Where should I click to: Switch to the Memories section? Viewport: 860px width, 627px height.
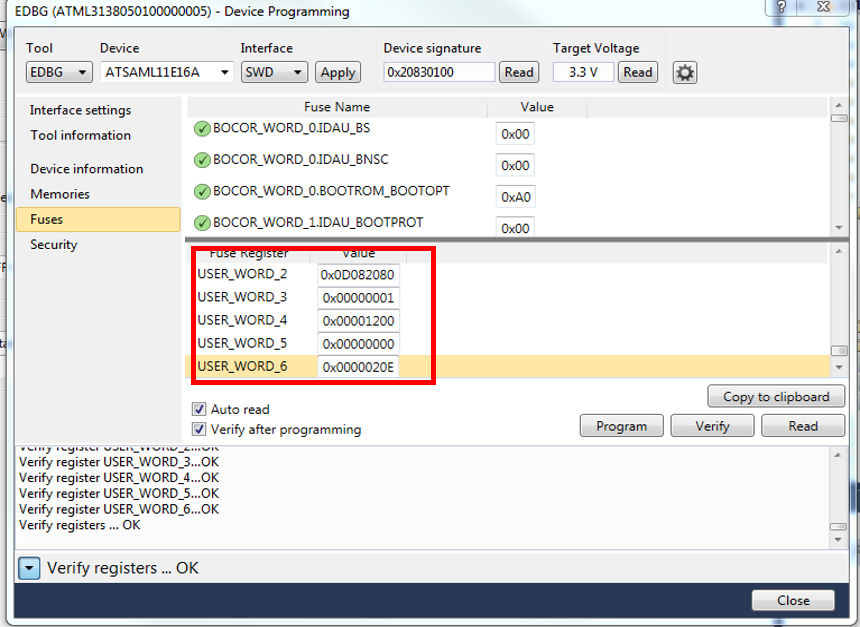(x=60, y=194)
